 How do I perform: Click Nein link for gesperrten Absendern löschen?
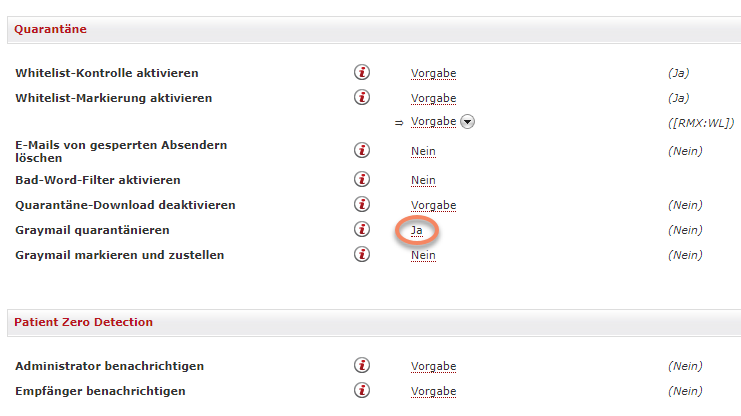click(423, 151)
